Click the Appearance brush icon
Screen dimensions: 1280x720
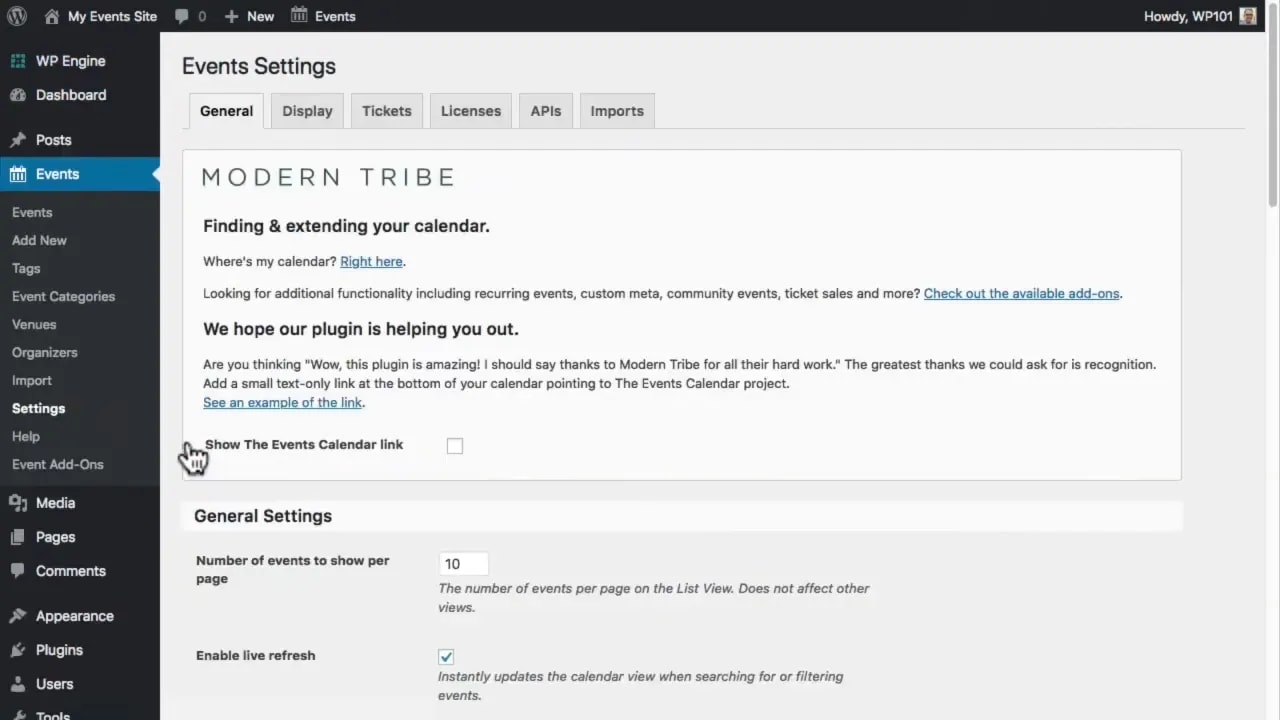click(x=18, y=616)
